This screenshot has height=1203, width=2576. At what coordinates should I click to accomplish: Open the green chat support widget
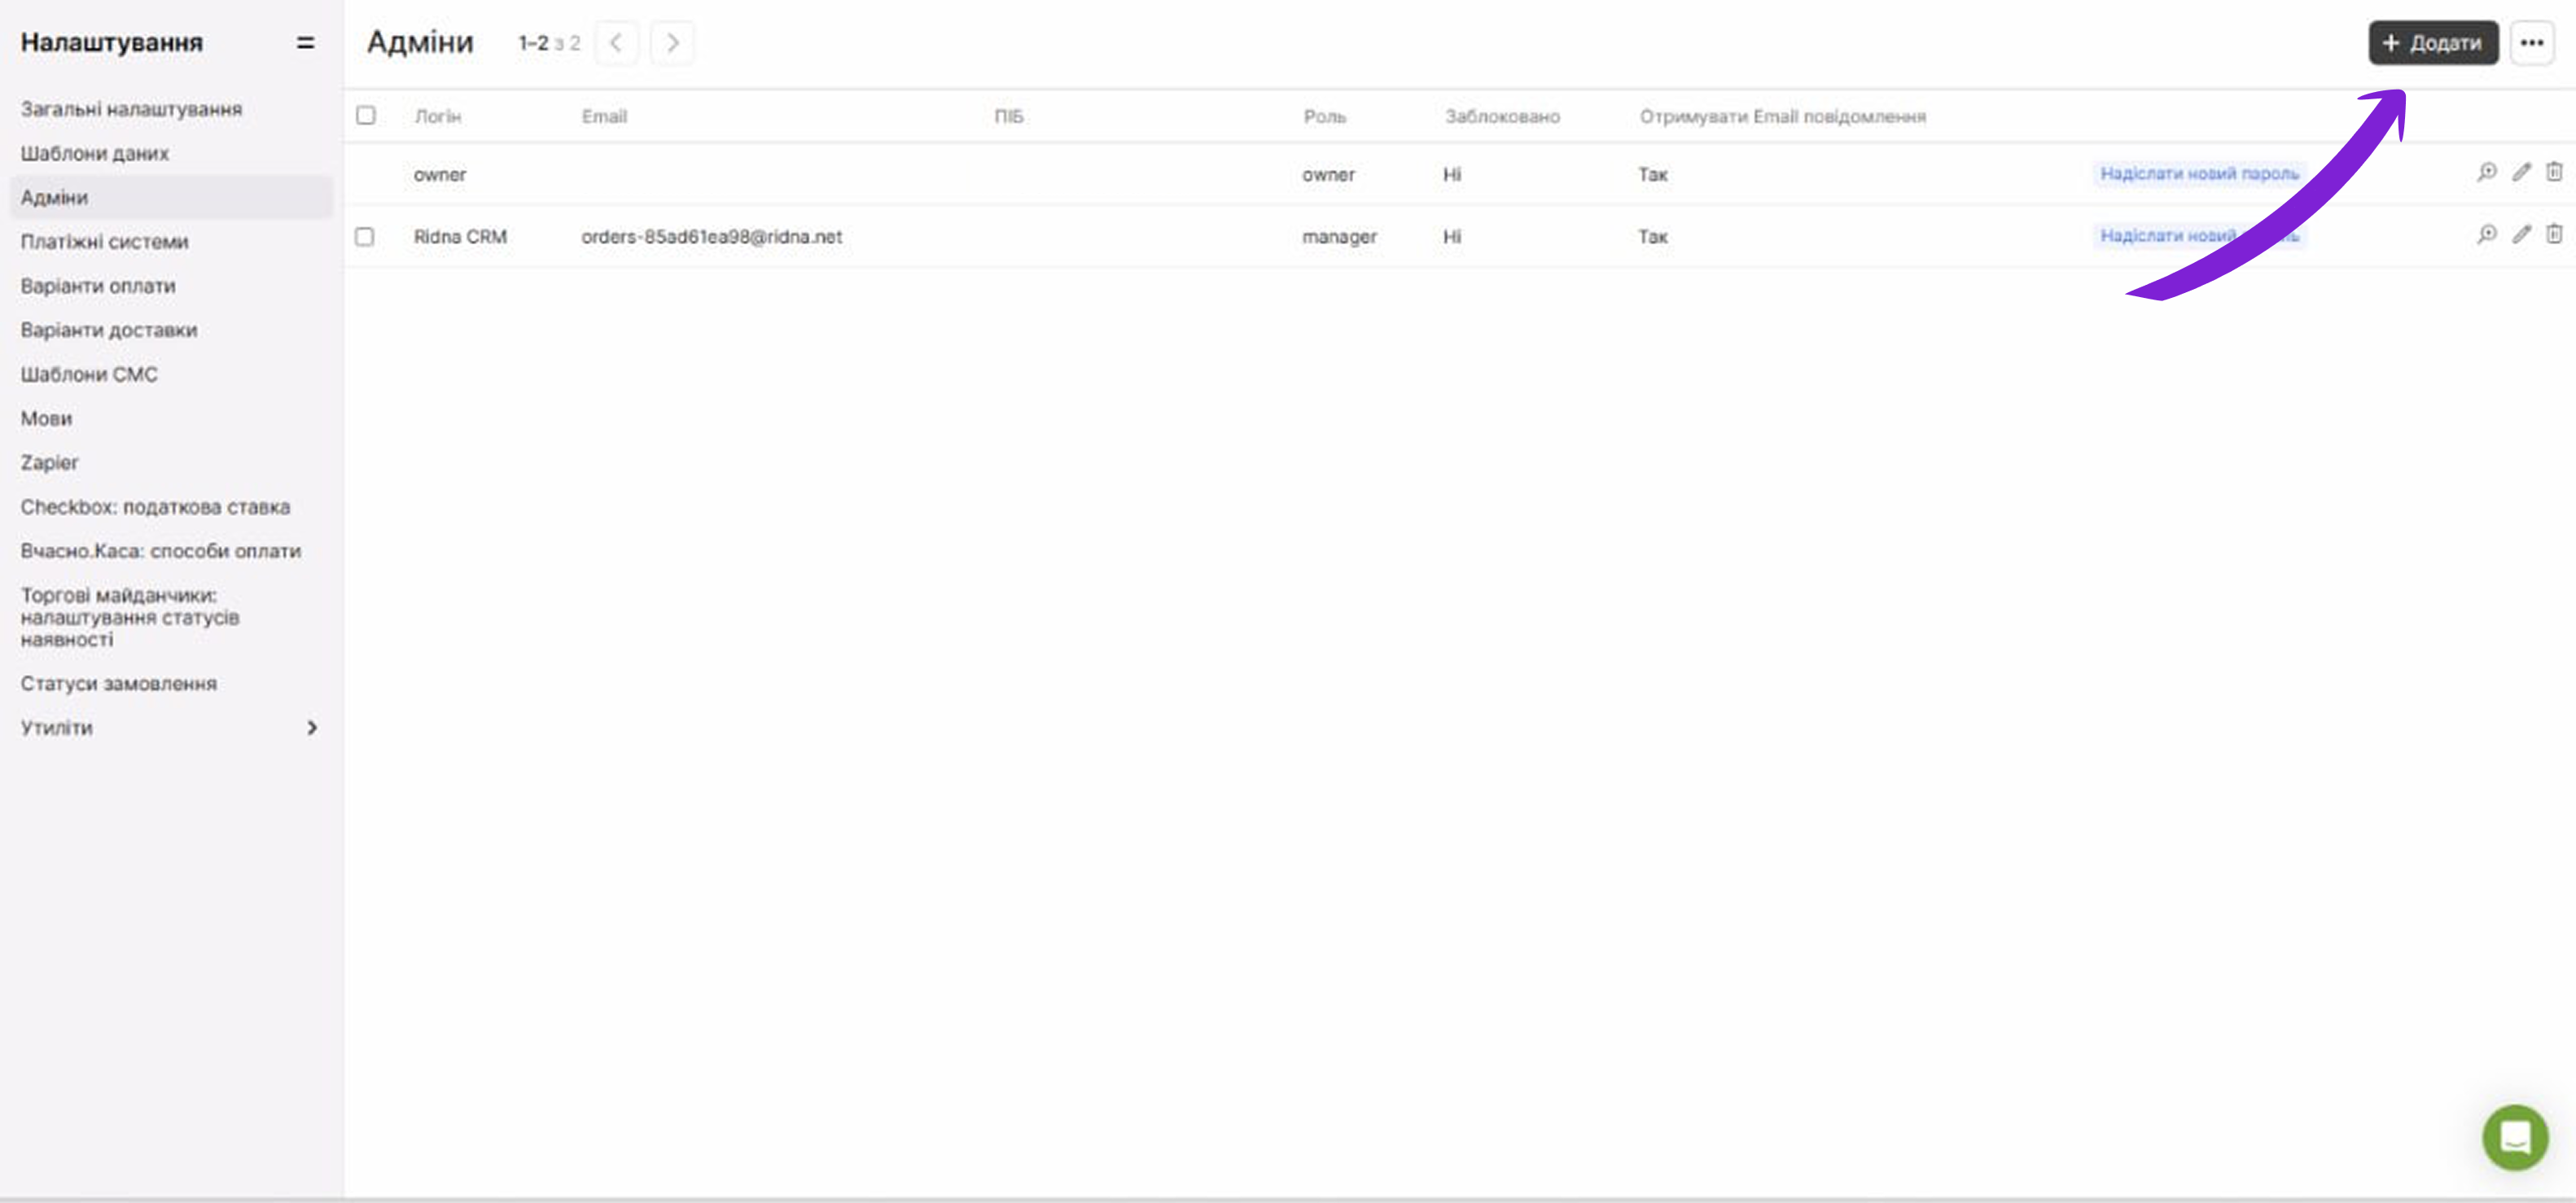tap(2515, 1137)
